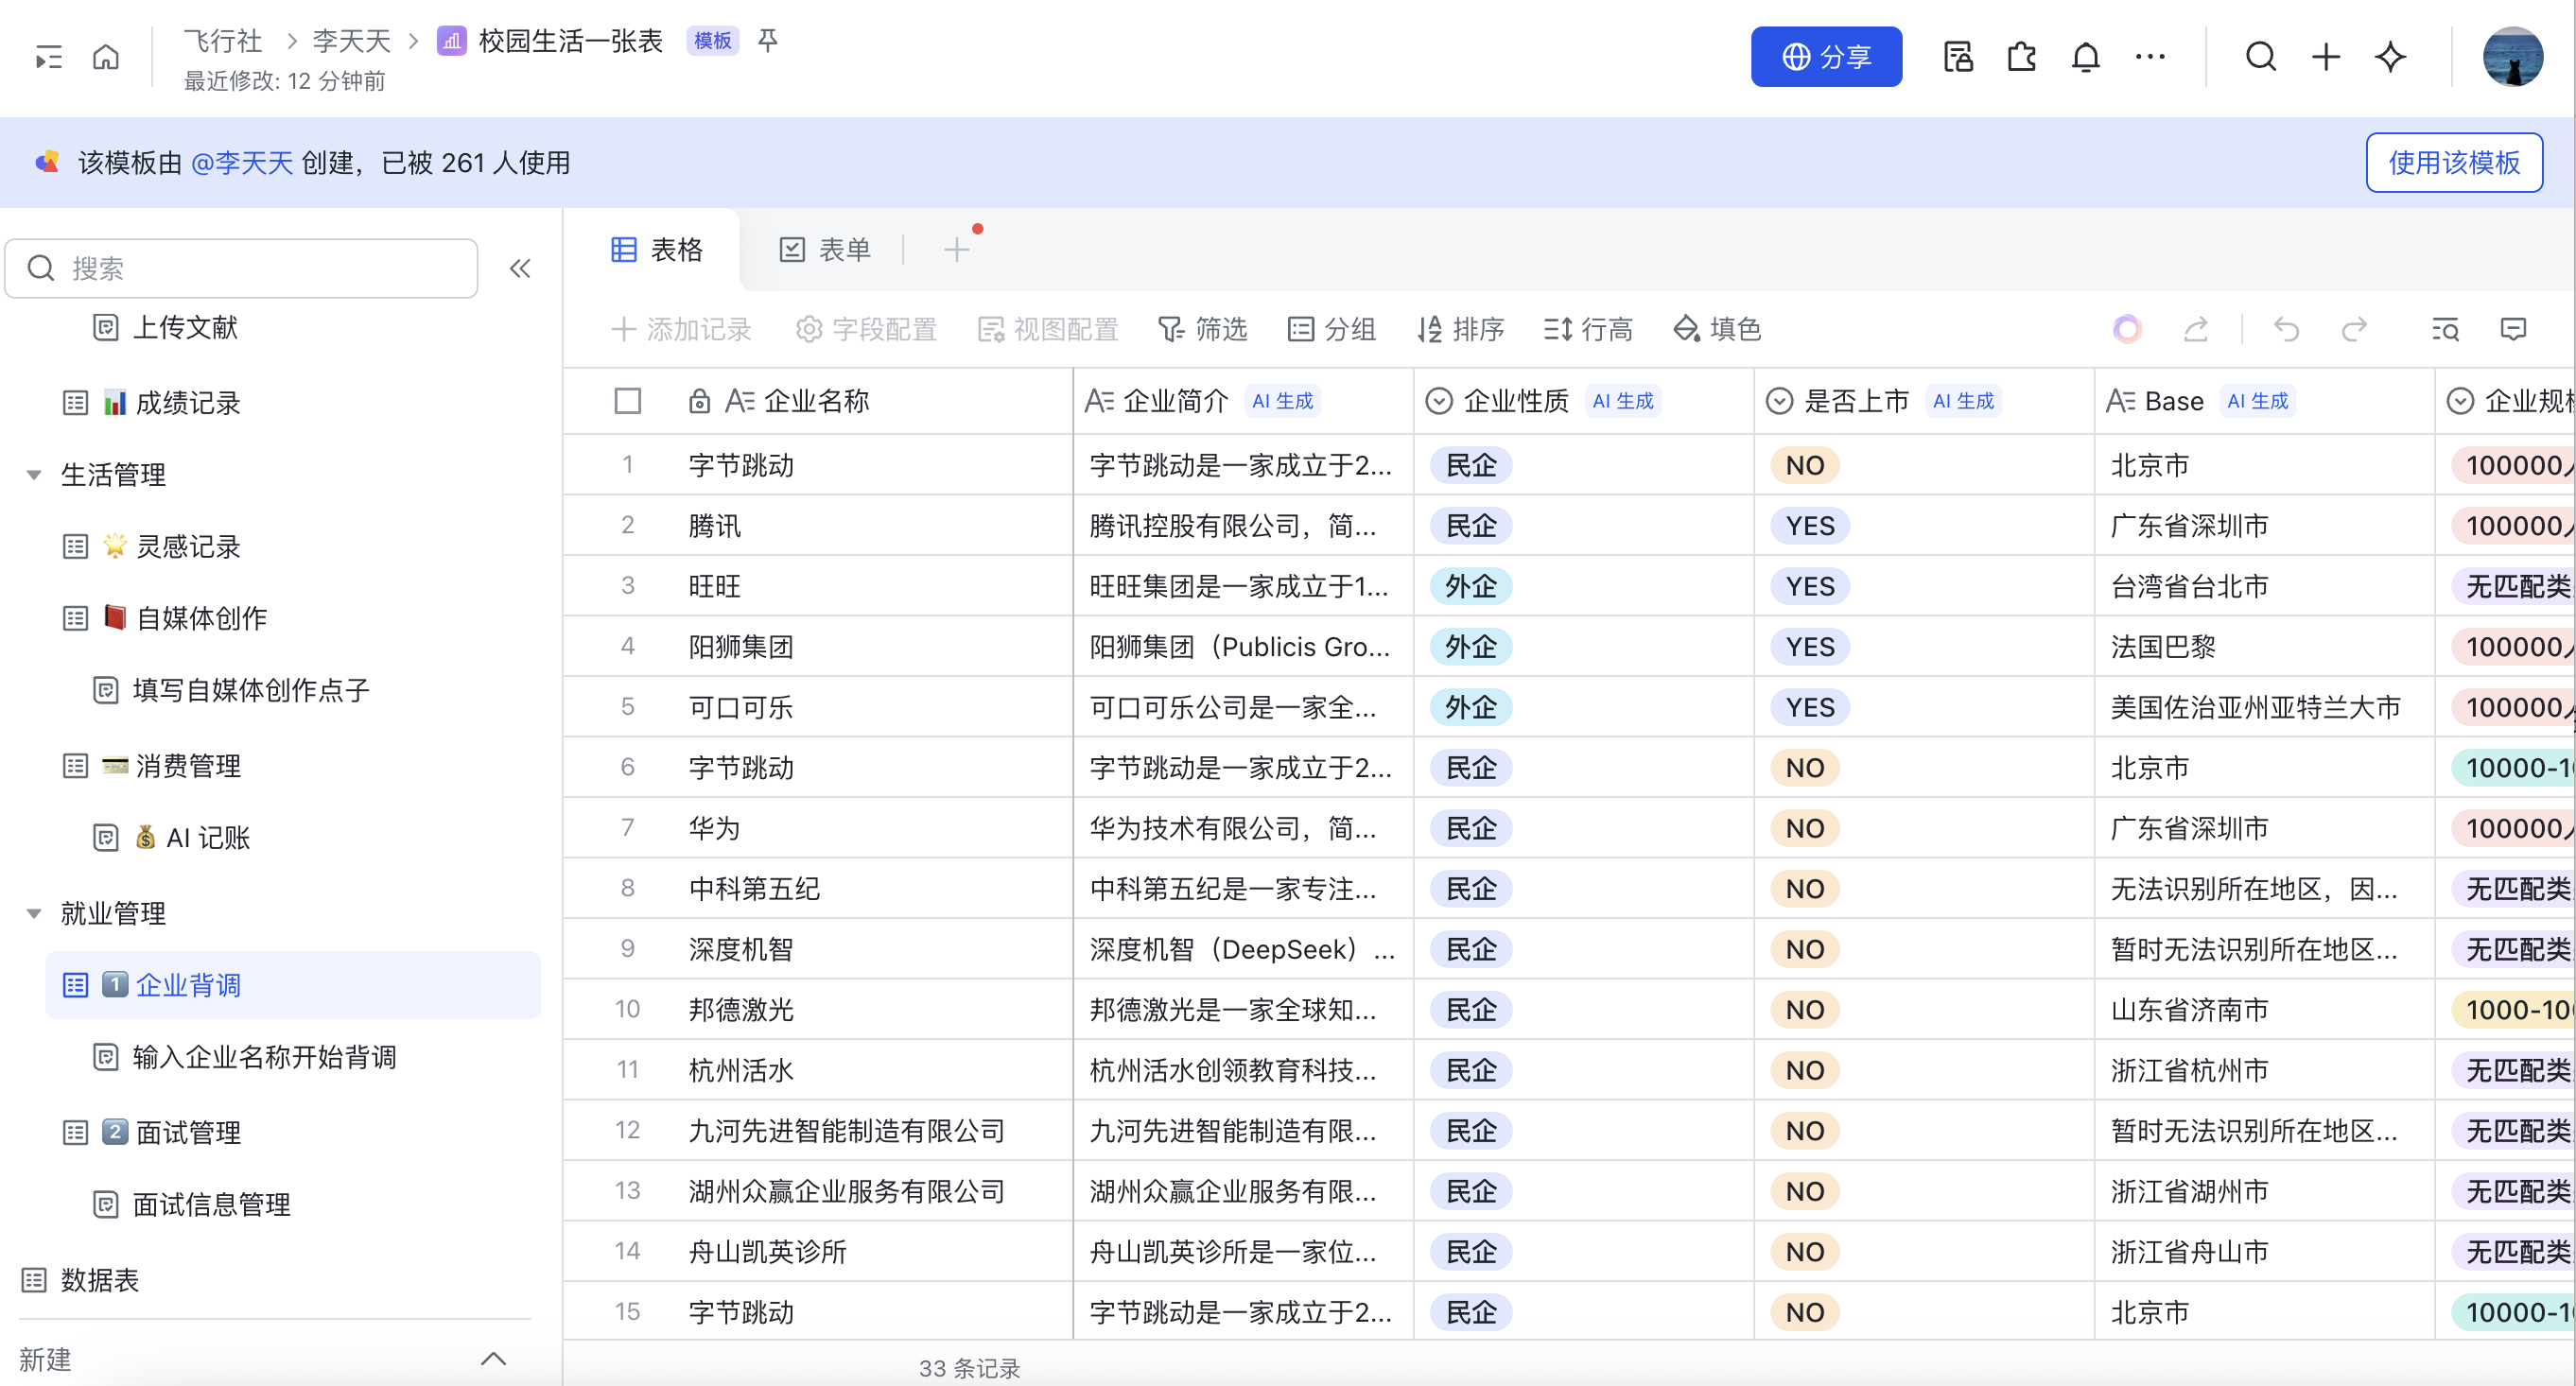Click the blue 分享 button
The height and width of the screenshot is (1386, 2576).
[1825, 57]
